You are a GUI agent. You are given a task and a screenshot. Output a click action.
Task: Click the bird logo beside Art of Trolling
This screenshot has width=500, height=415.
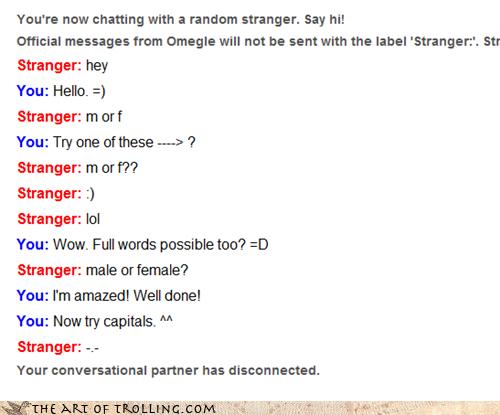point(16,408)
